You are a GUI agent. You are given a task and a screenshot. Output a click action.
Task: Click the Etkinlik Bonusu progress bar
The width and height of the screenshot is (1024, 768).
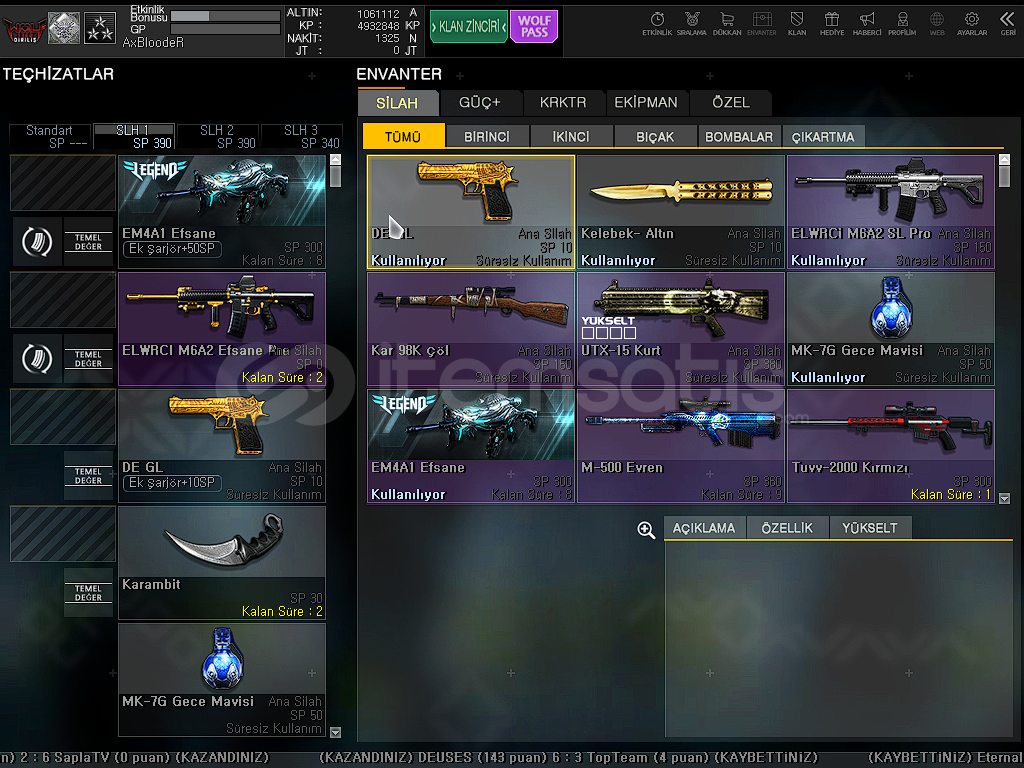(x=225, y=16)
